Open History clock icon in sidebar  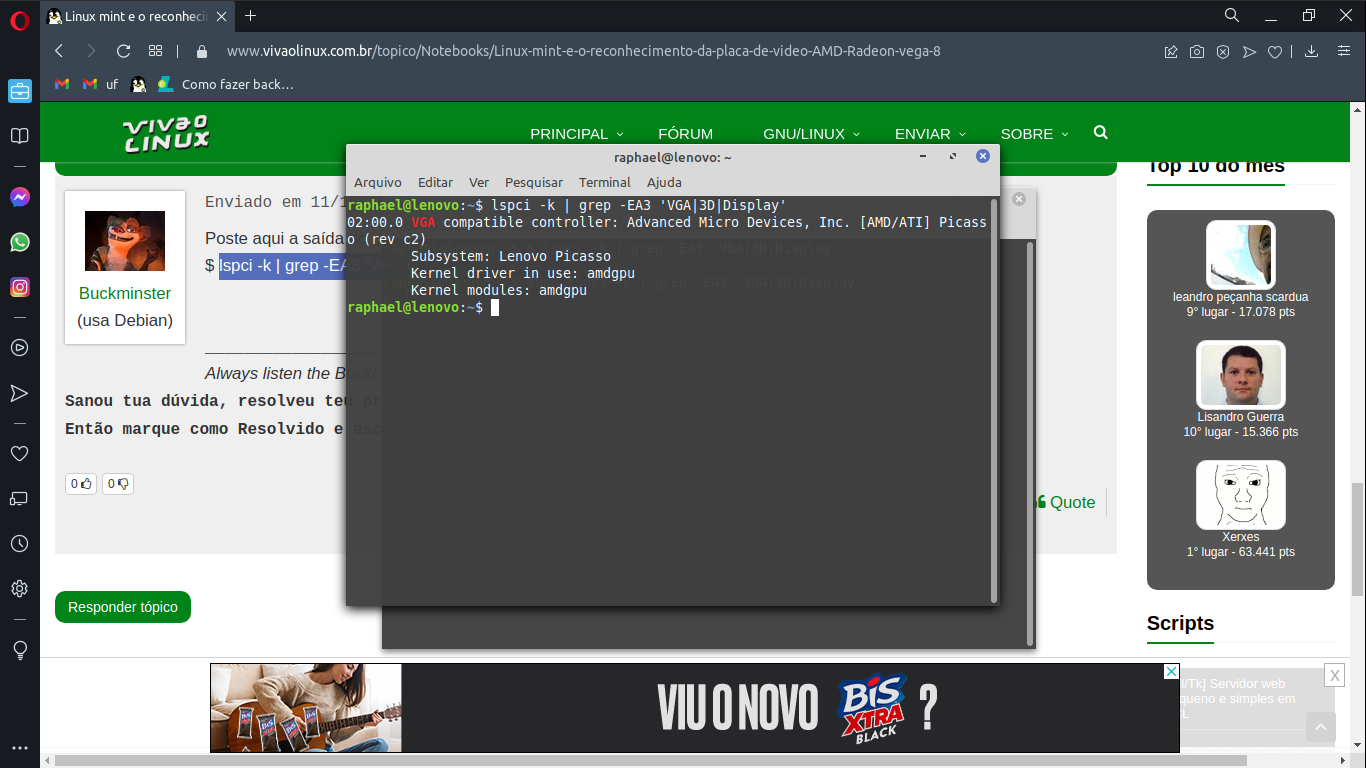[x=19, y=544]
